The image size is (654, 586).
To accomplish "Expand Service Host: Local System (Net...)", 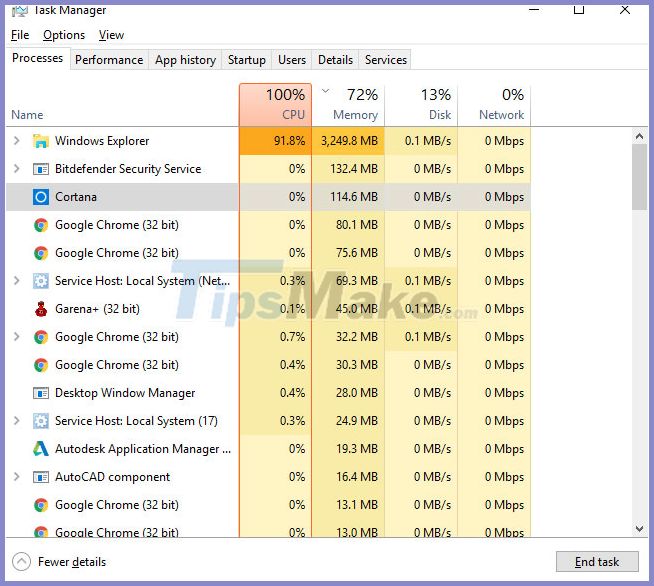I will pos(17,280).
